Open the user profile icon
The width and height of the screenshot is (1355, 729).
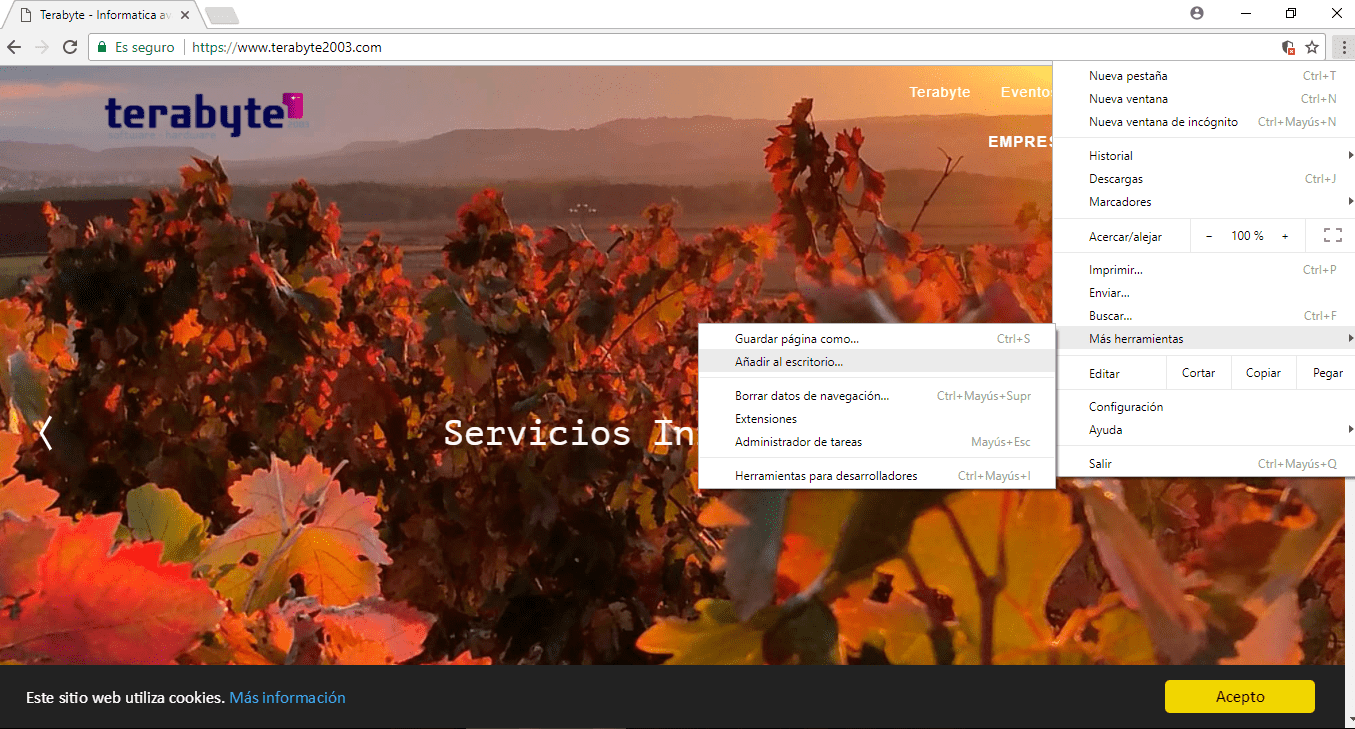tap(1197, 13)
